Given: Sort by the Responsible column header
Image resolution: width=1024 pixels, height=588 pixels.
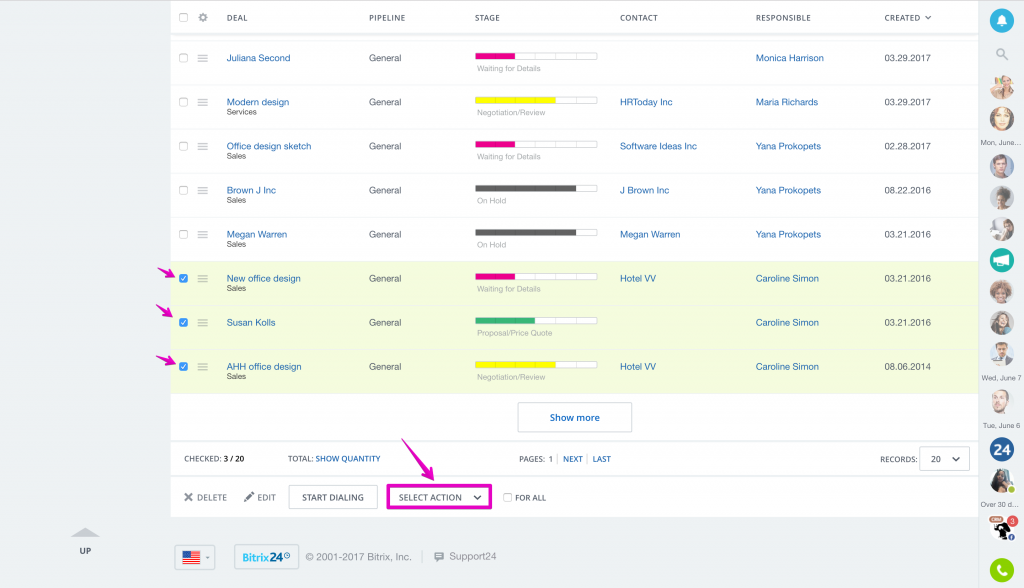Looking at the screenshot, I should pos(783,18).
